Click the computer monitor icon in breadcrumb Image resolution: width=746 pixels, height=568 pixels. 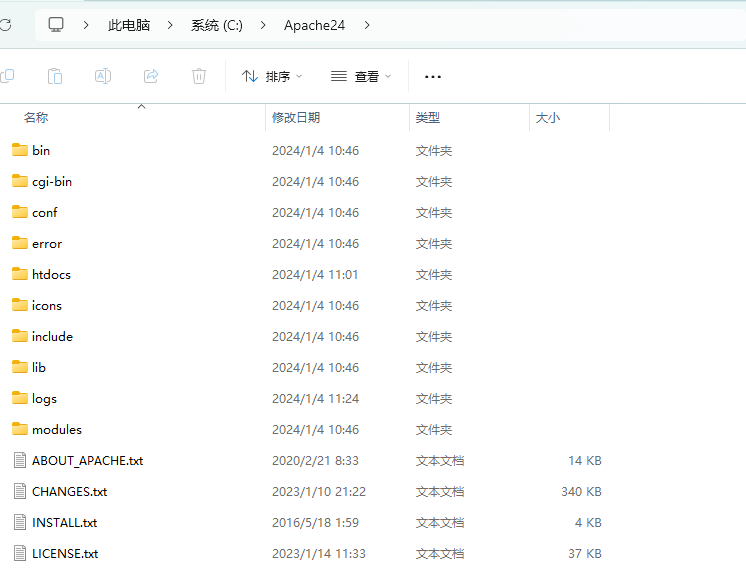(56, 25)
